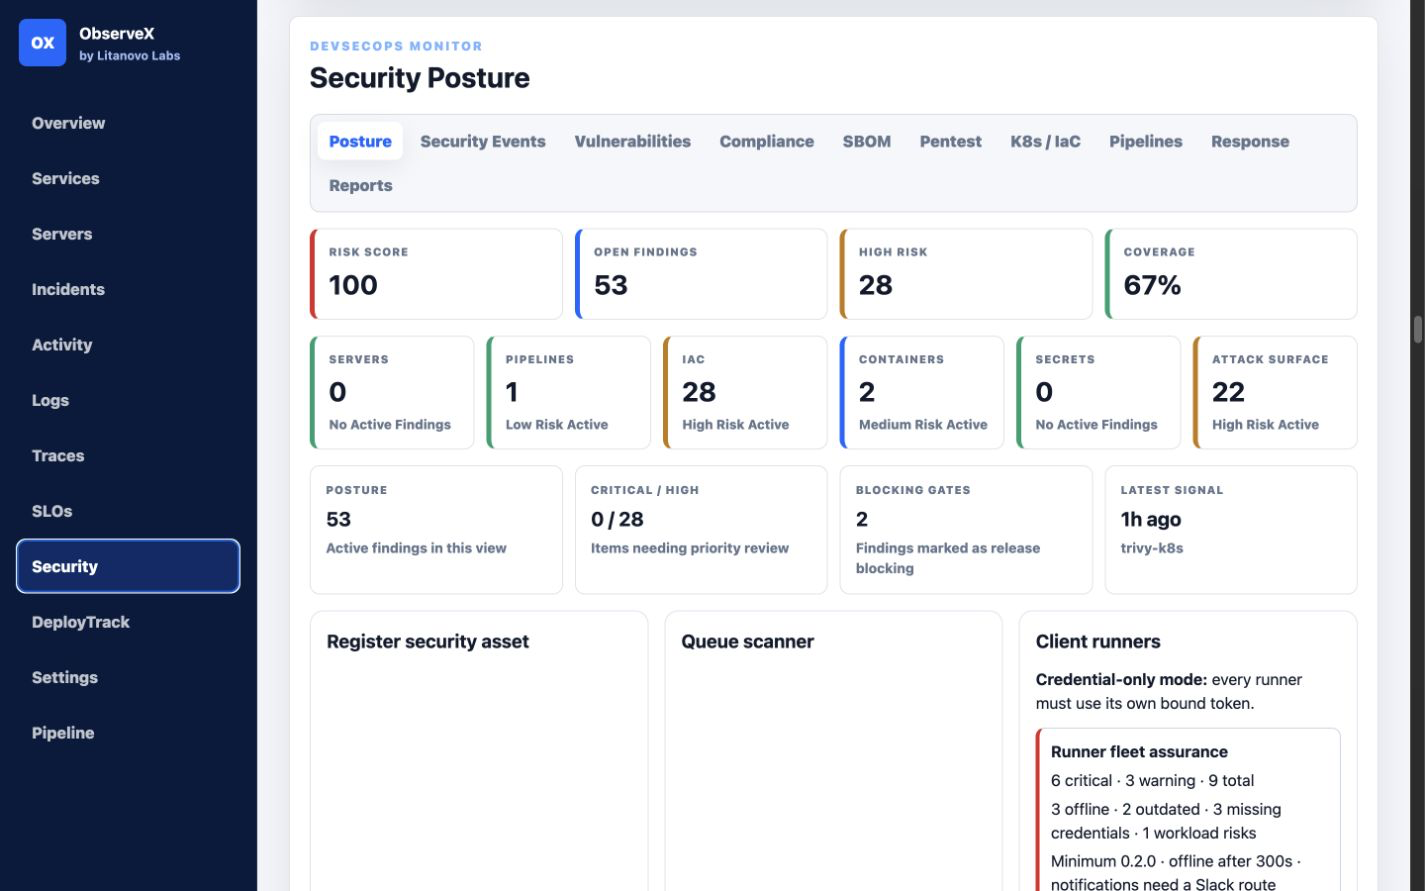
Task: Click the Risk Score 100 card
Action: tap(436, 274)
